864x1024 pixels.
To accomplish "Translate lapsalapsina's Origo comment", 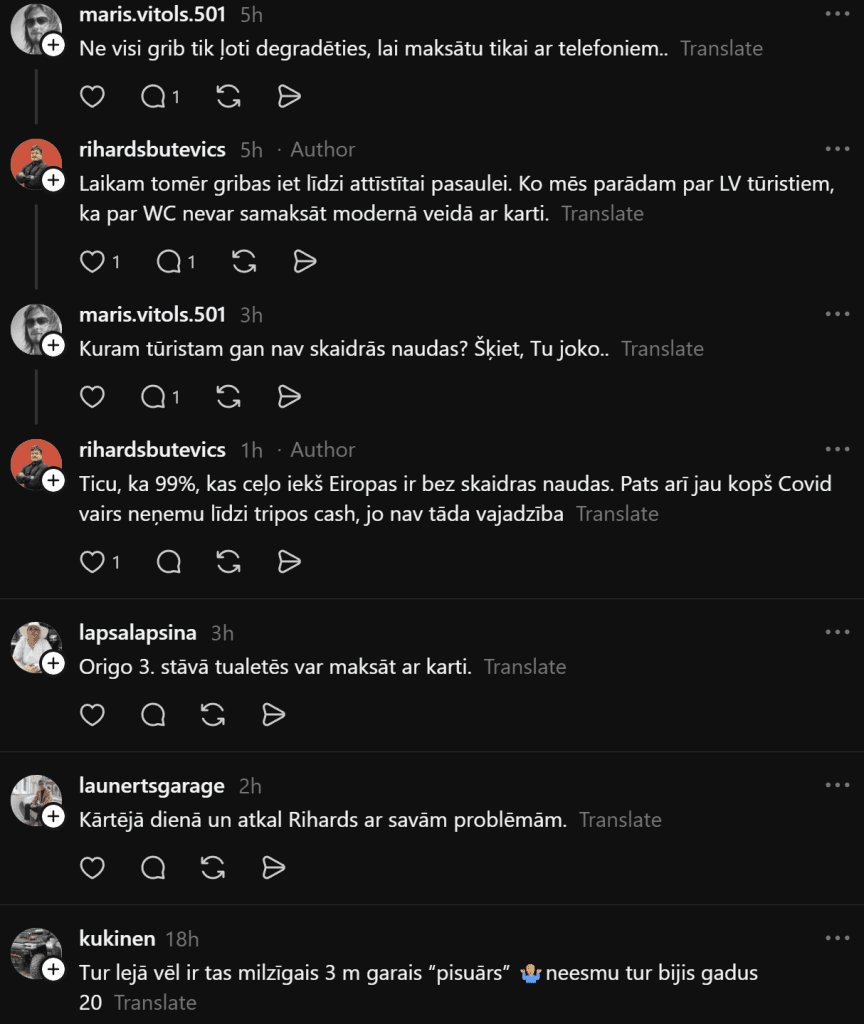I will tap(525, 667).
